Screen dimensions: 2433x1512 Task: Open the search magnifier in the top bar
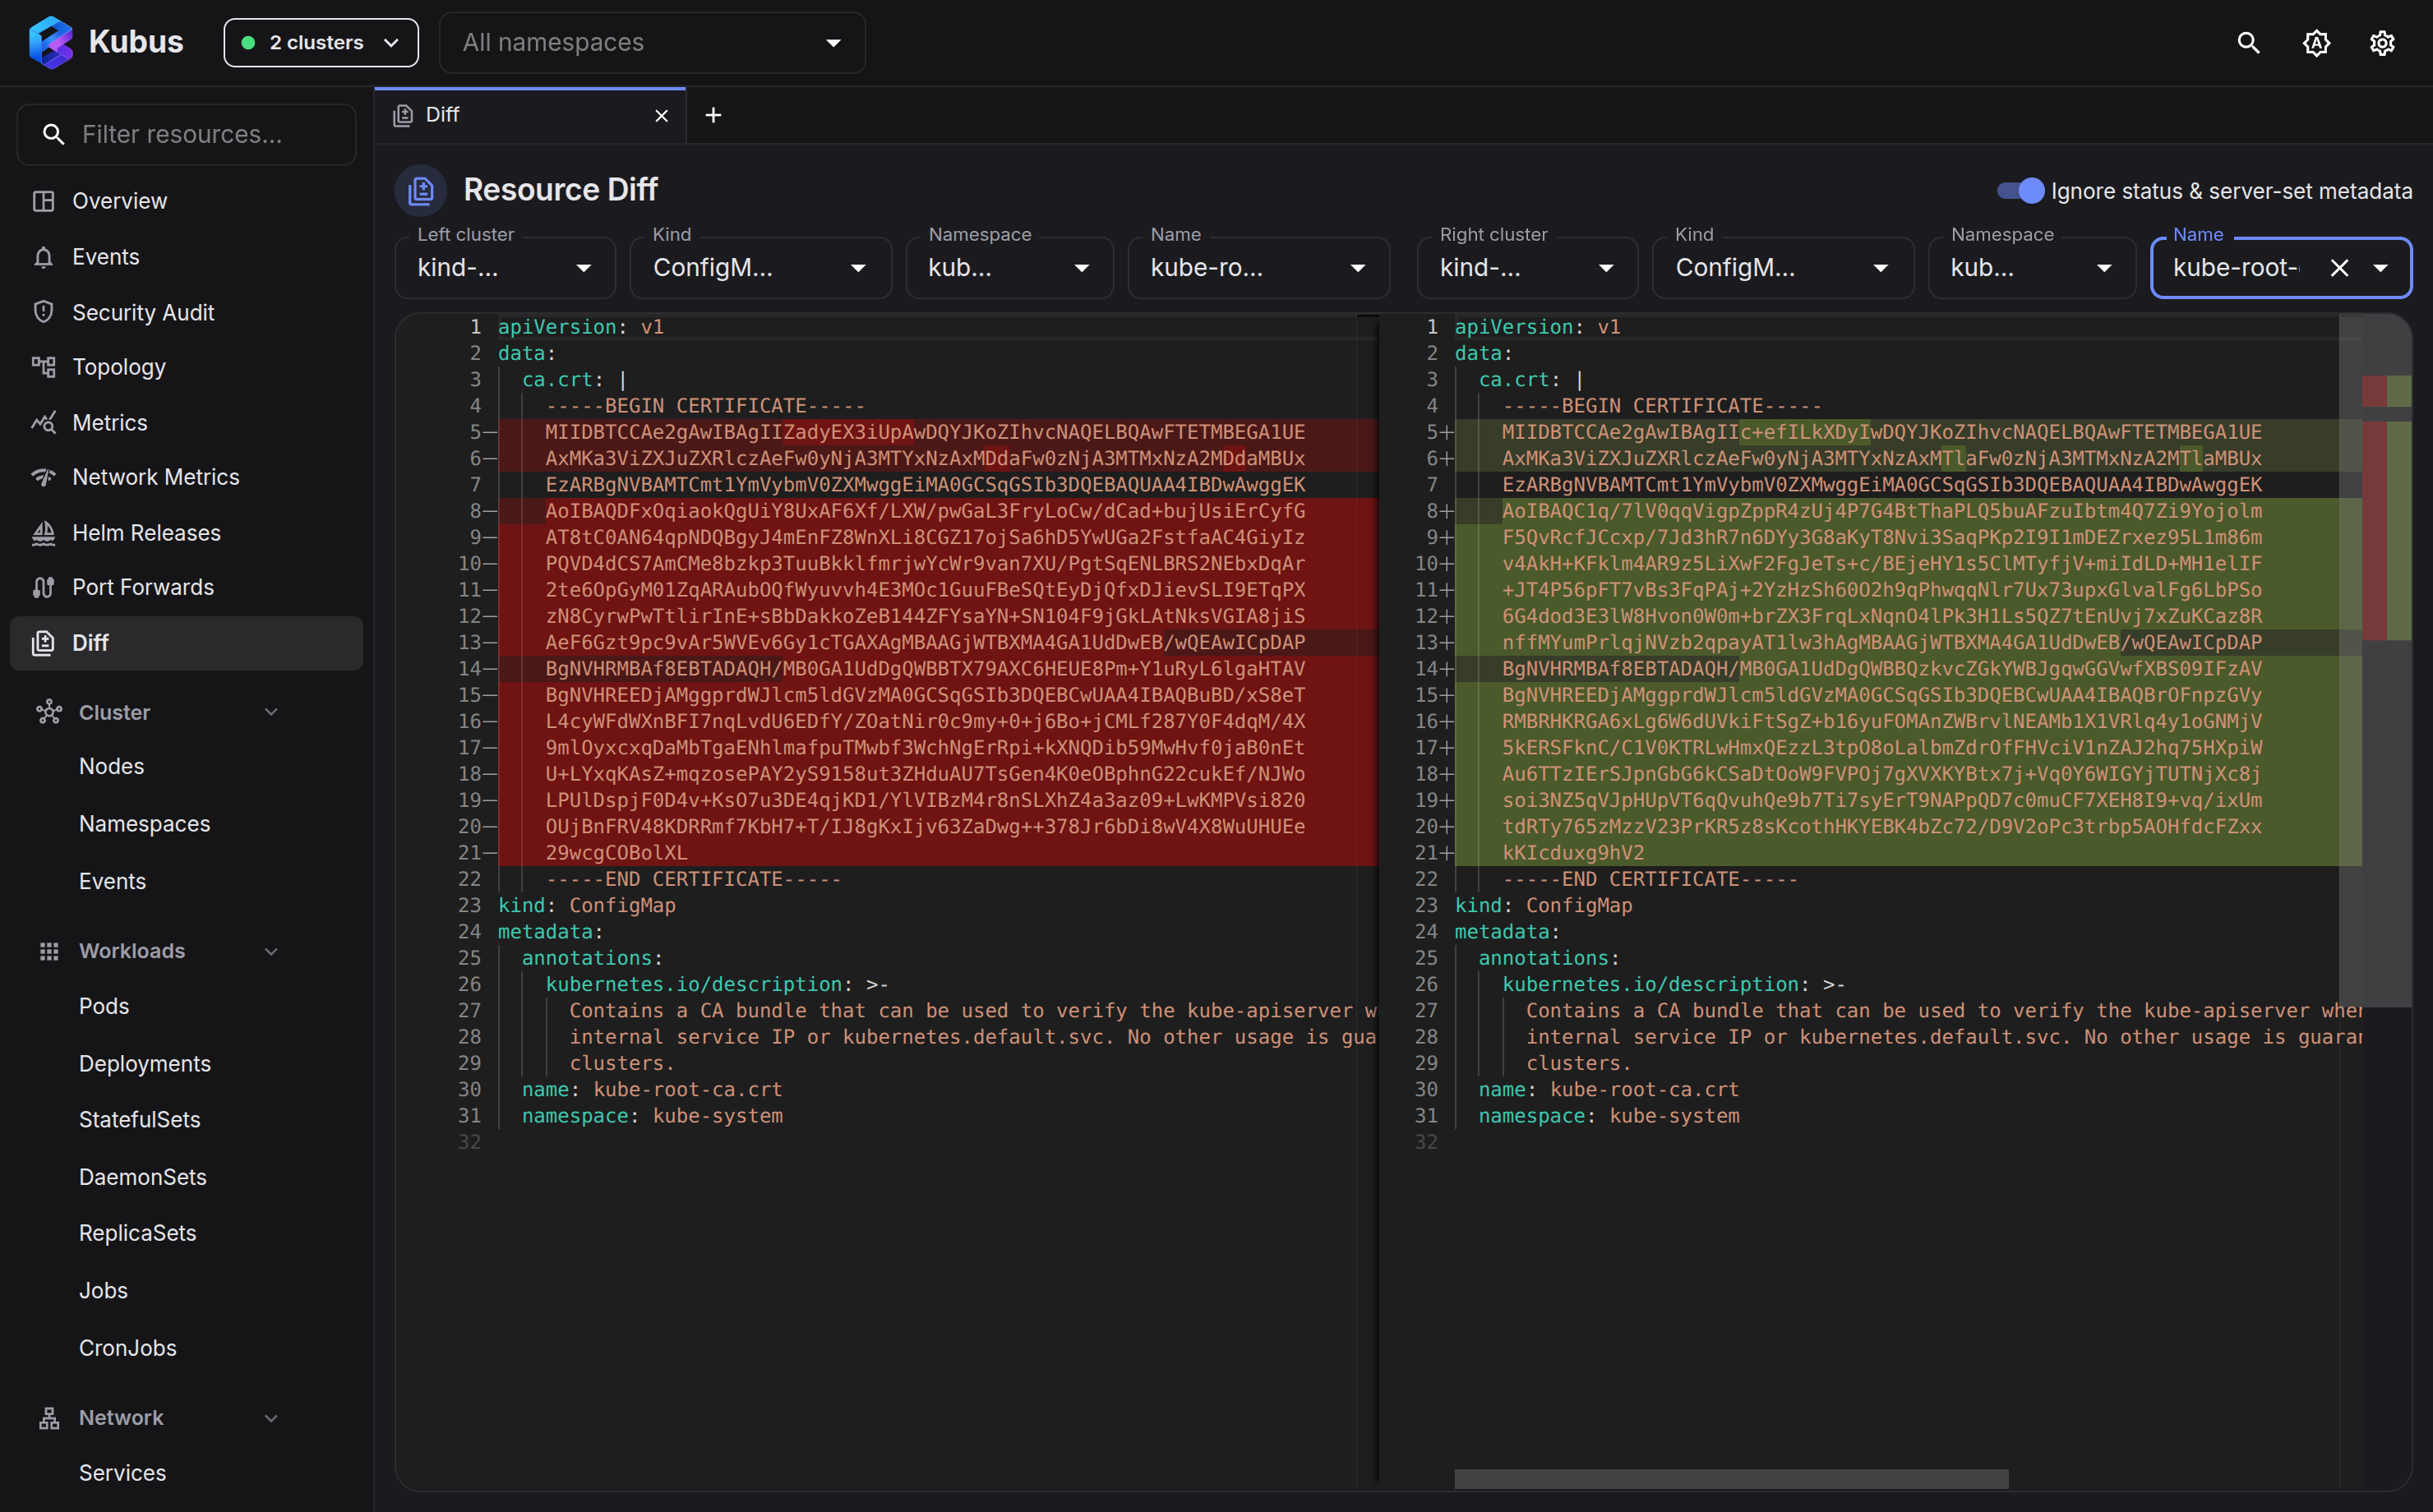pyautogui.click(x=2248, y=43)
